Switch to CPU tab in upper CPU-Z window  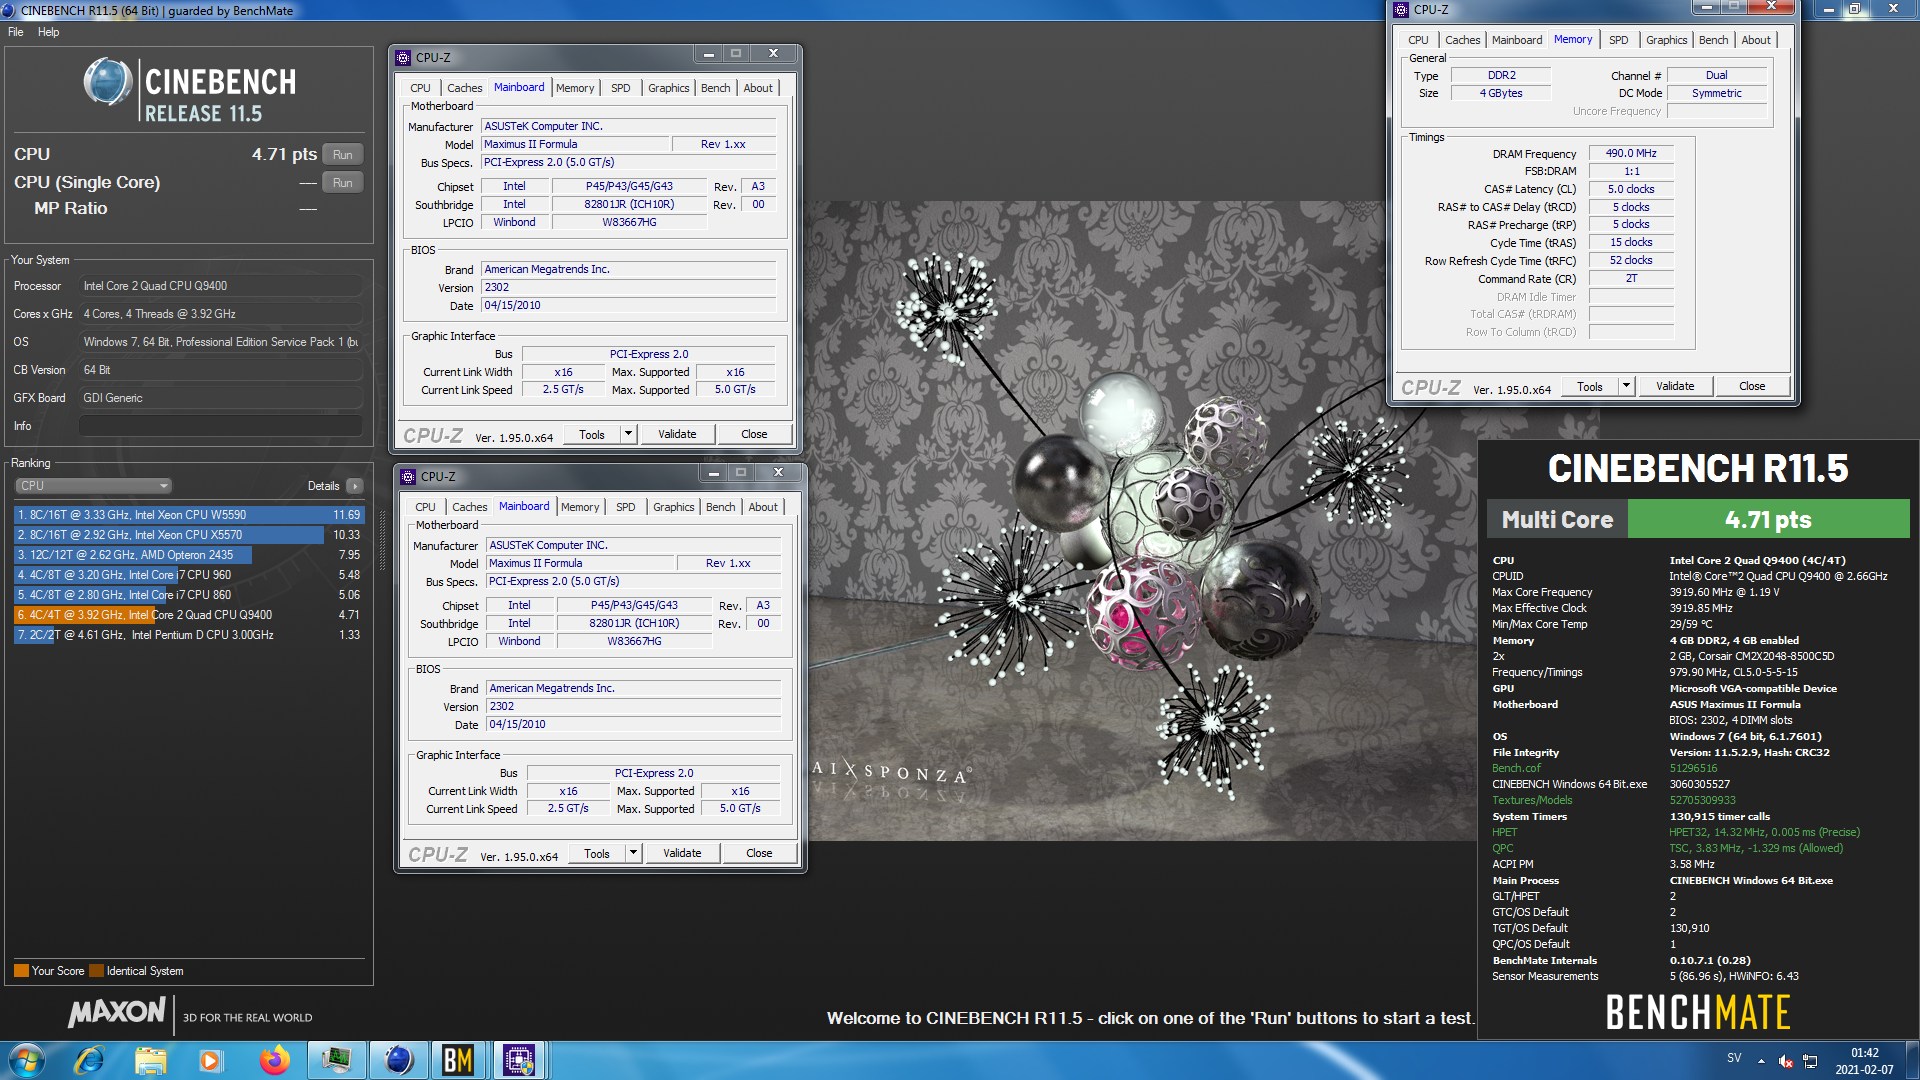tap(420, 88)
